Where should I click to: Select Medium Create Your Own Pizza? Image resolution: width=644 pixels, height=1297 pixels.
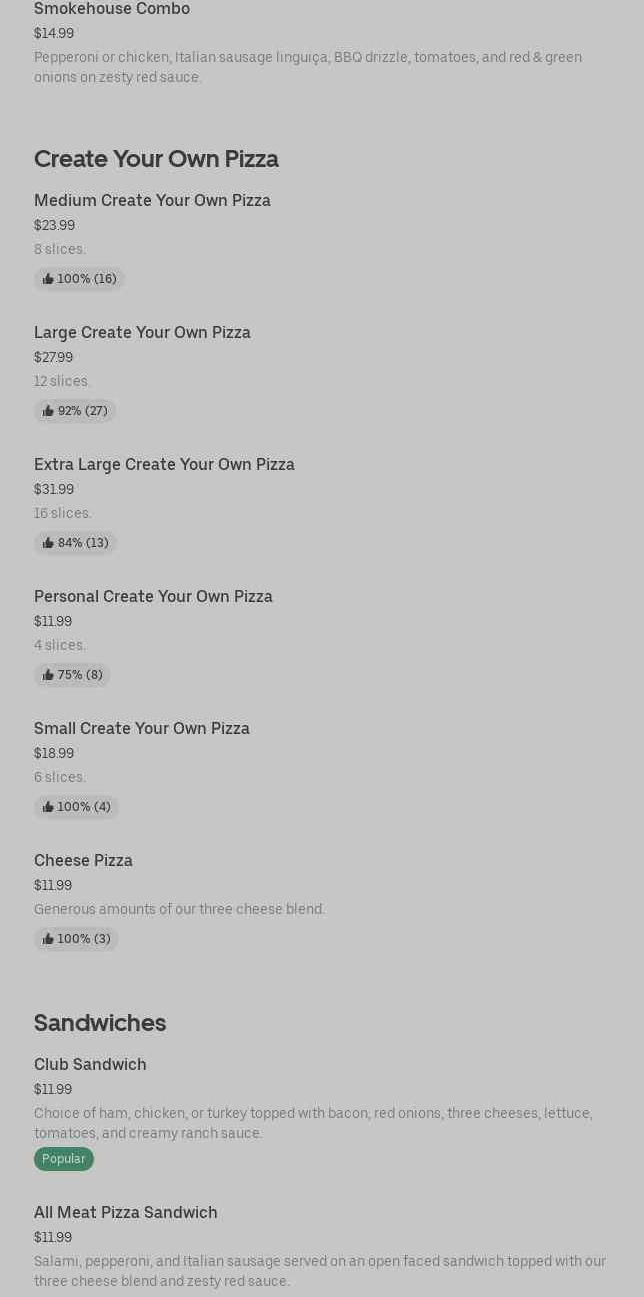(152, 200)
